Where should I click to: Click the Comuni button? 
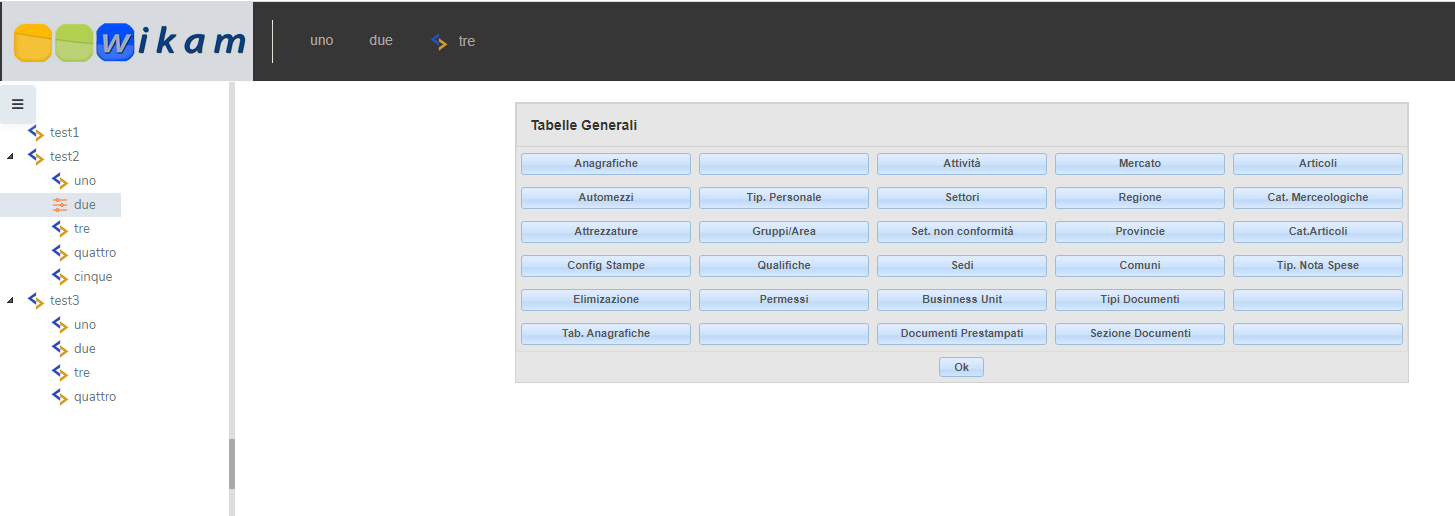(1140, 266)
